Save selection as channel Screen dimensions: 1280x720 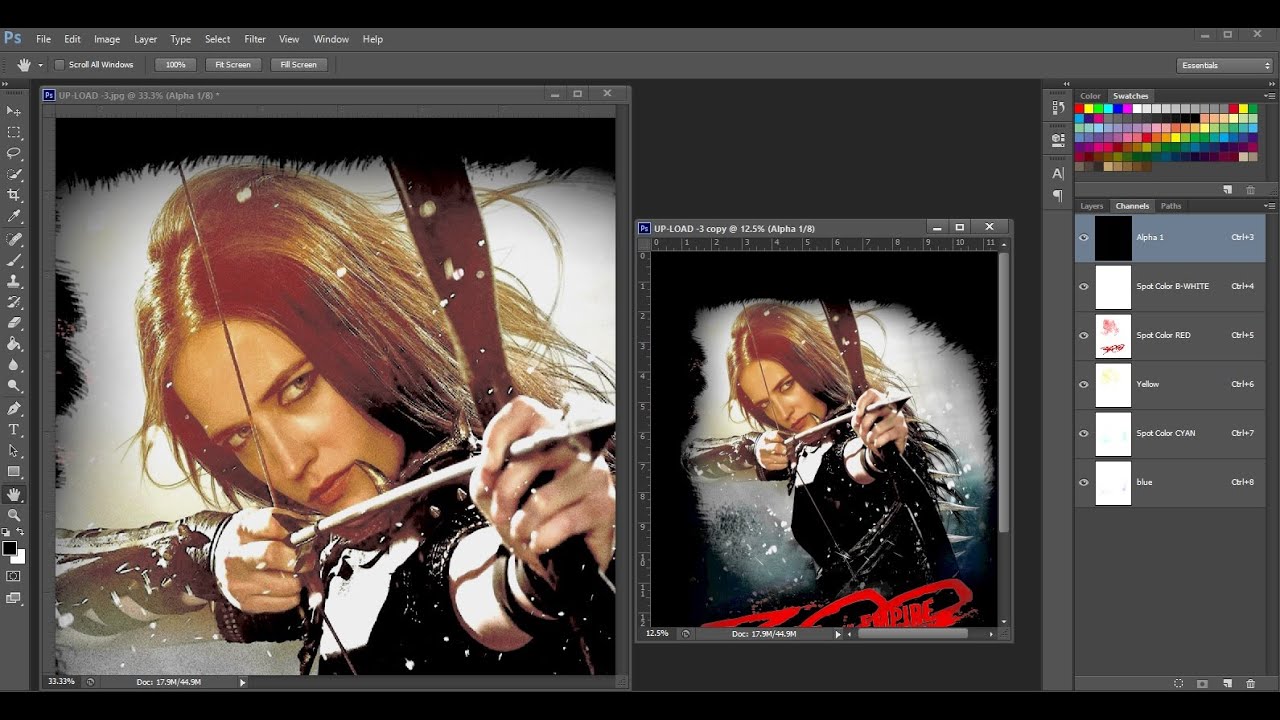[1202, 684]
